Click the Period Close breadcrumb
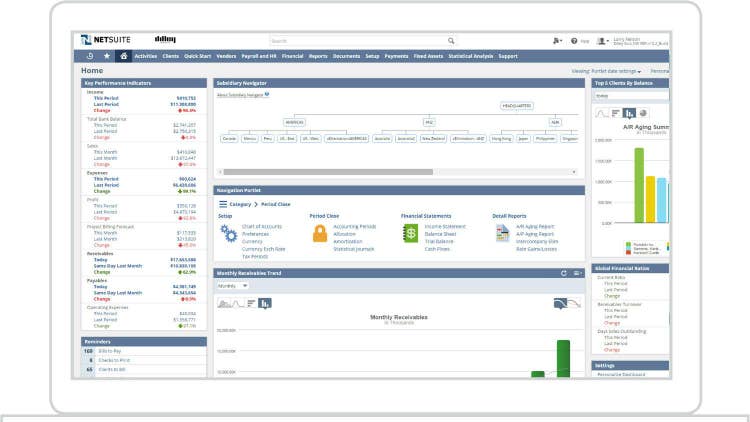The image size is (750, 422). (276, 204)
